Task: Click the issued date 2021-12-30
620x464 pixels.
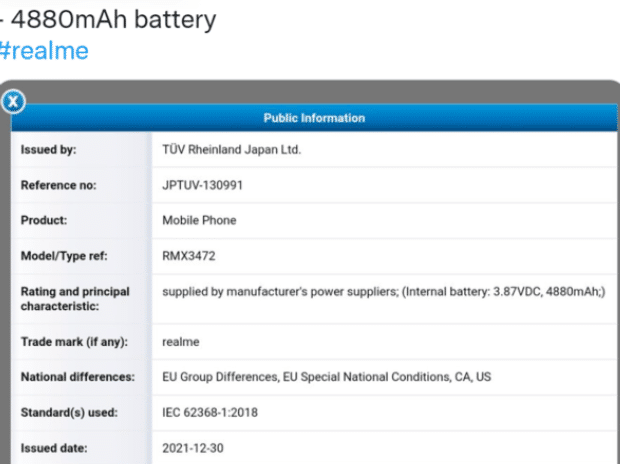Action: (x=192, y=447)
